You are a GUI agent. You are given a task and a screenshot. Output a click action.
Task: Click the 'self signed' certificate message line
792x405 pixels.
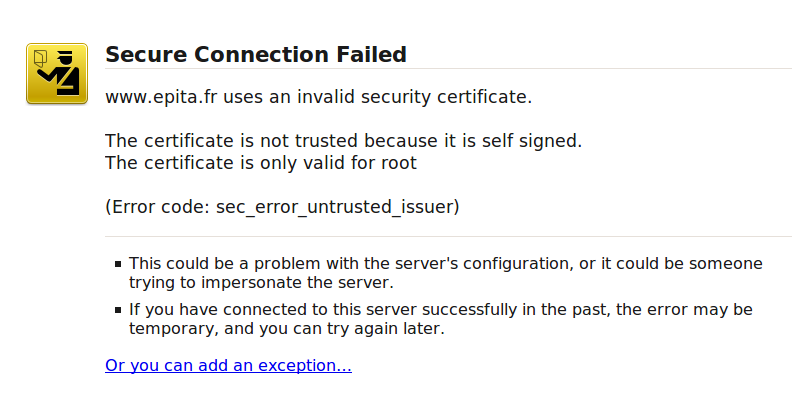pyautogui.click(x=343, y=140)
